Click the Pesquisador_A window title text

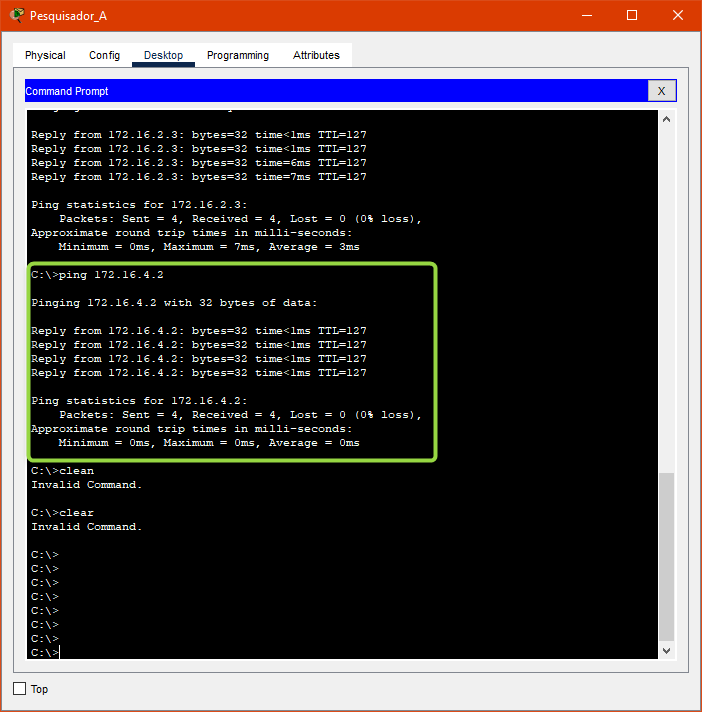pyautogui.click(x=68, y=16)
